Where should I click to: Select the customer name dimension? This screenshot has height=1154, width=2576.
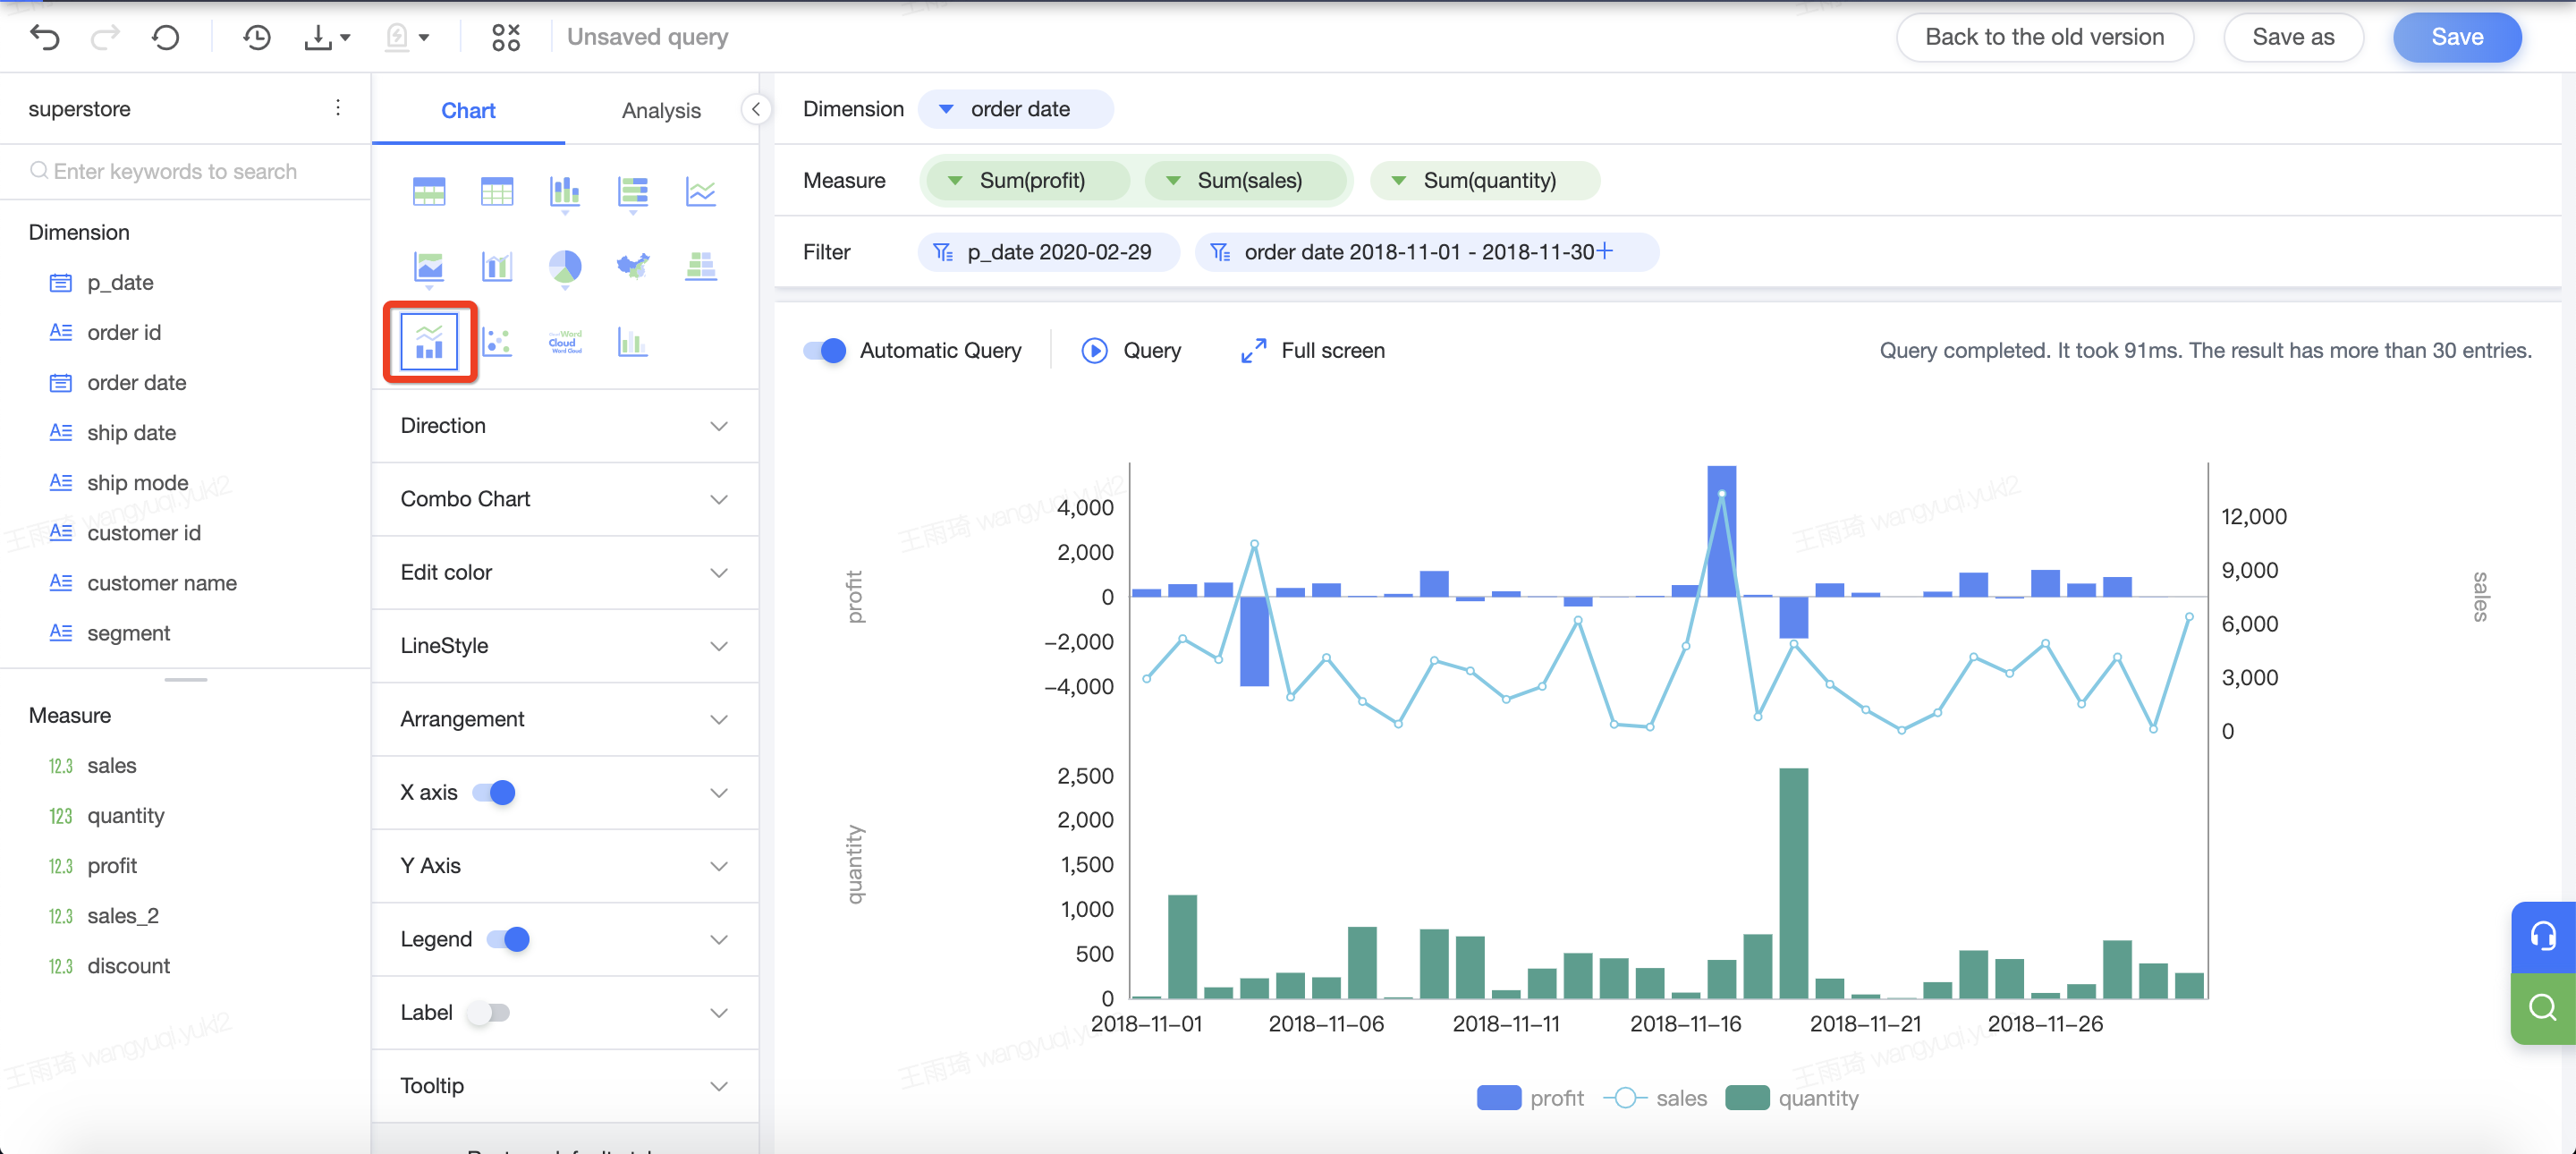(161, 582)
